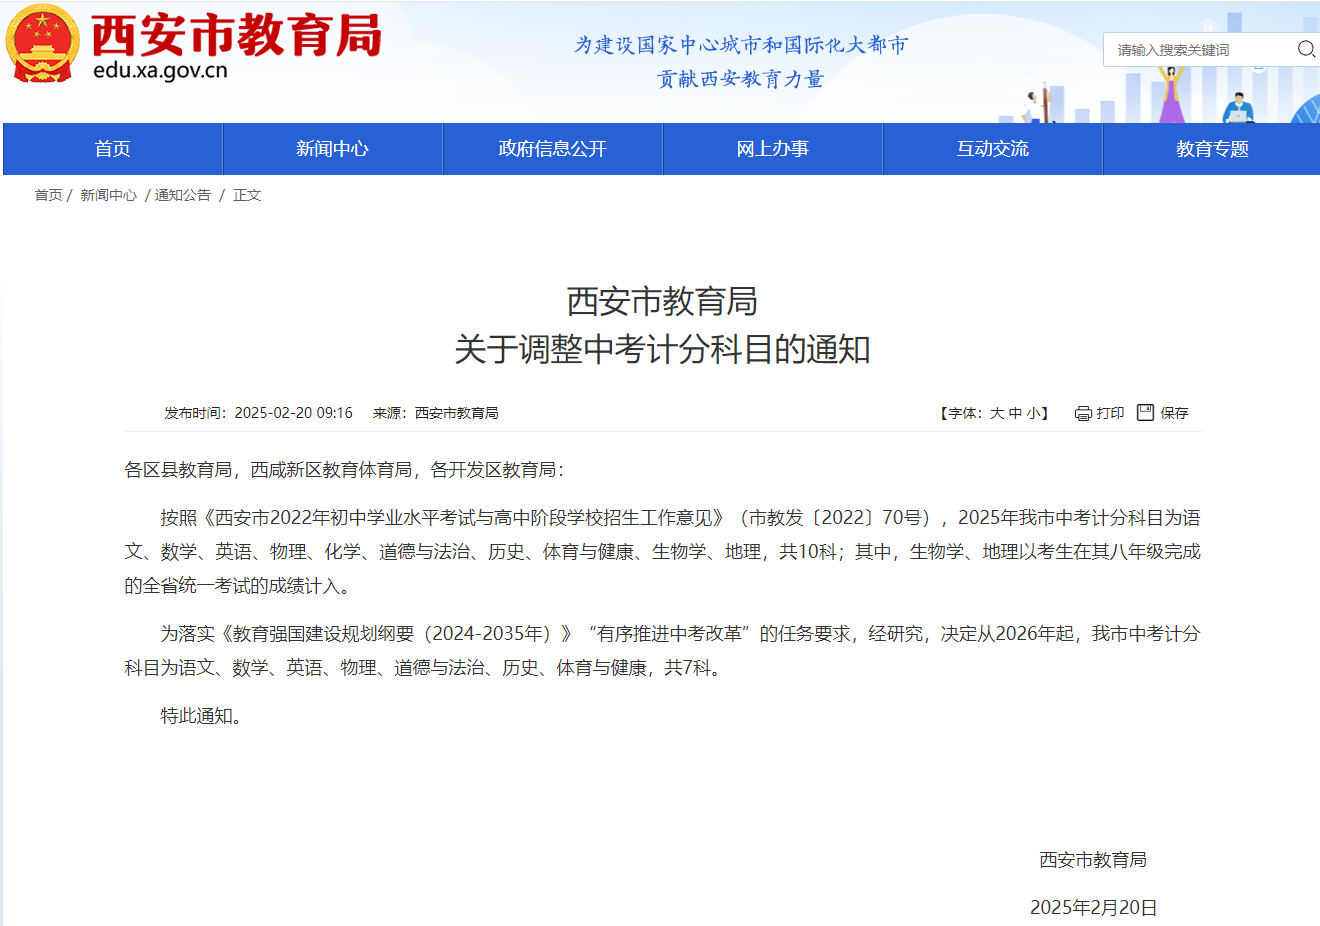Click the 保存 text link
The image size is (1320, 926).
[1174, 413]
